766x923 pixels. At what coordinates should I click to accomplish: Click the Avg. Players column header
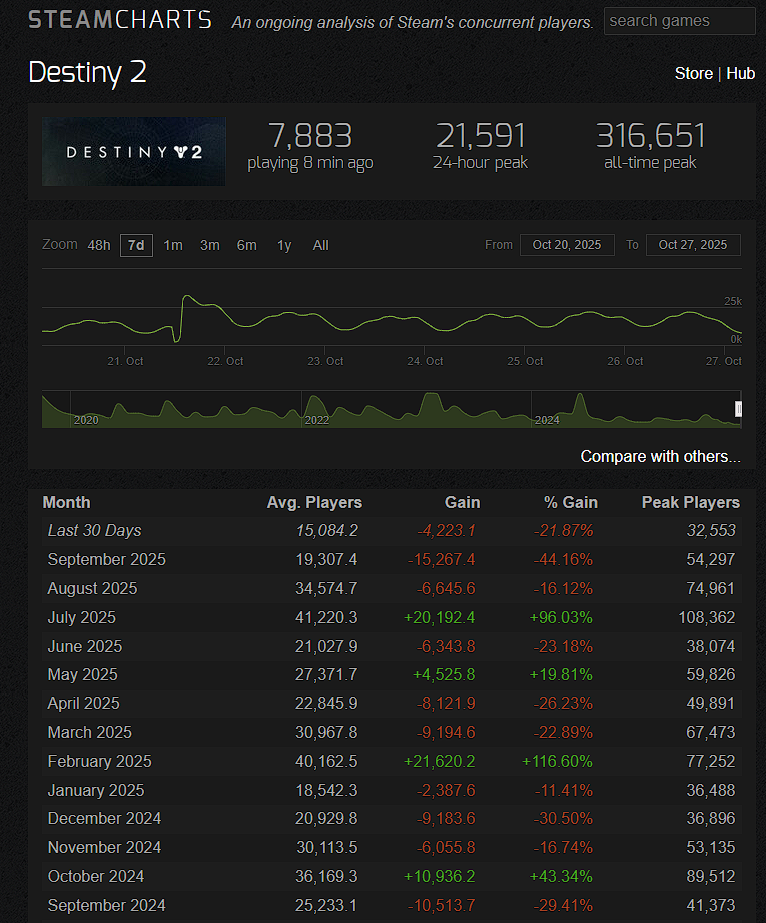point(314,503)
